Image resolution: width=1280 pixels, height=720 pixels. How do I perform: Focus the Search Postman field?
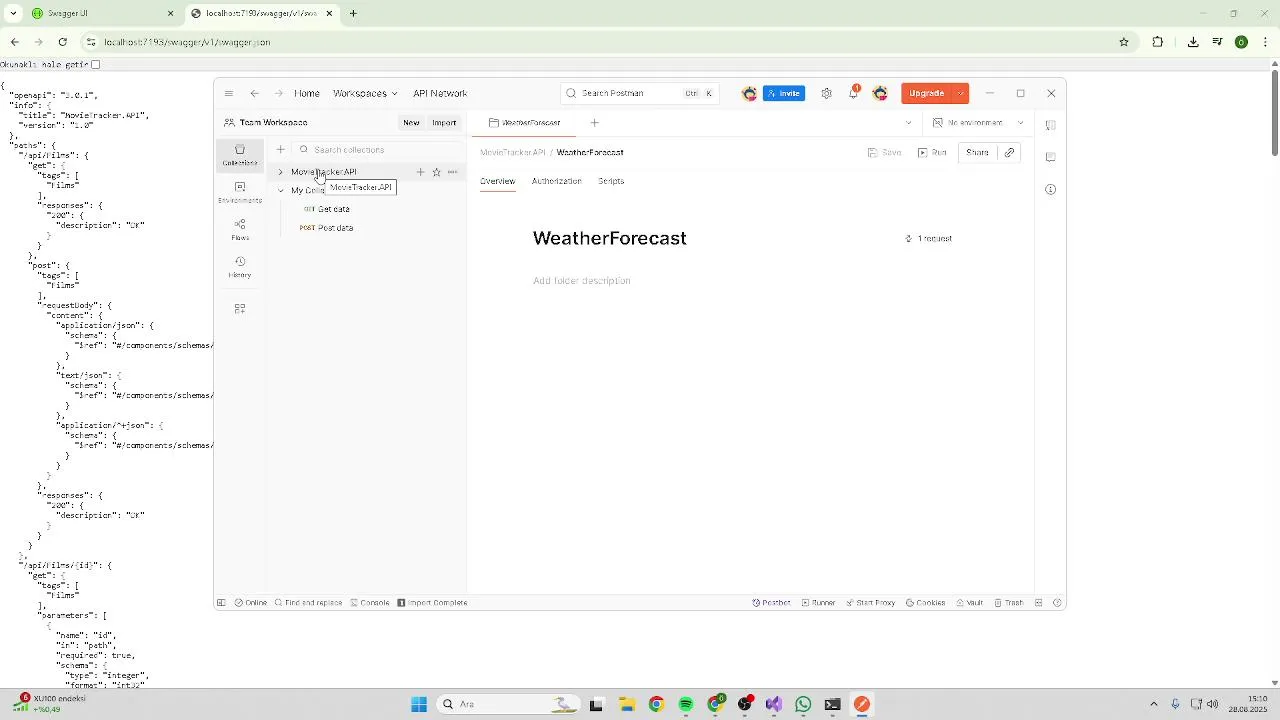640,93
